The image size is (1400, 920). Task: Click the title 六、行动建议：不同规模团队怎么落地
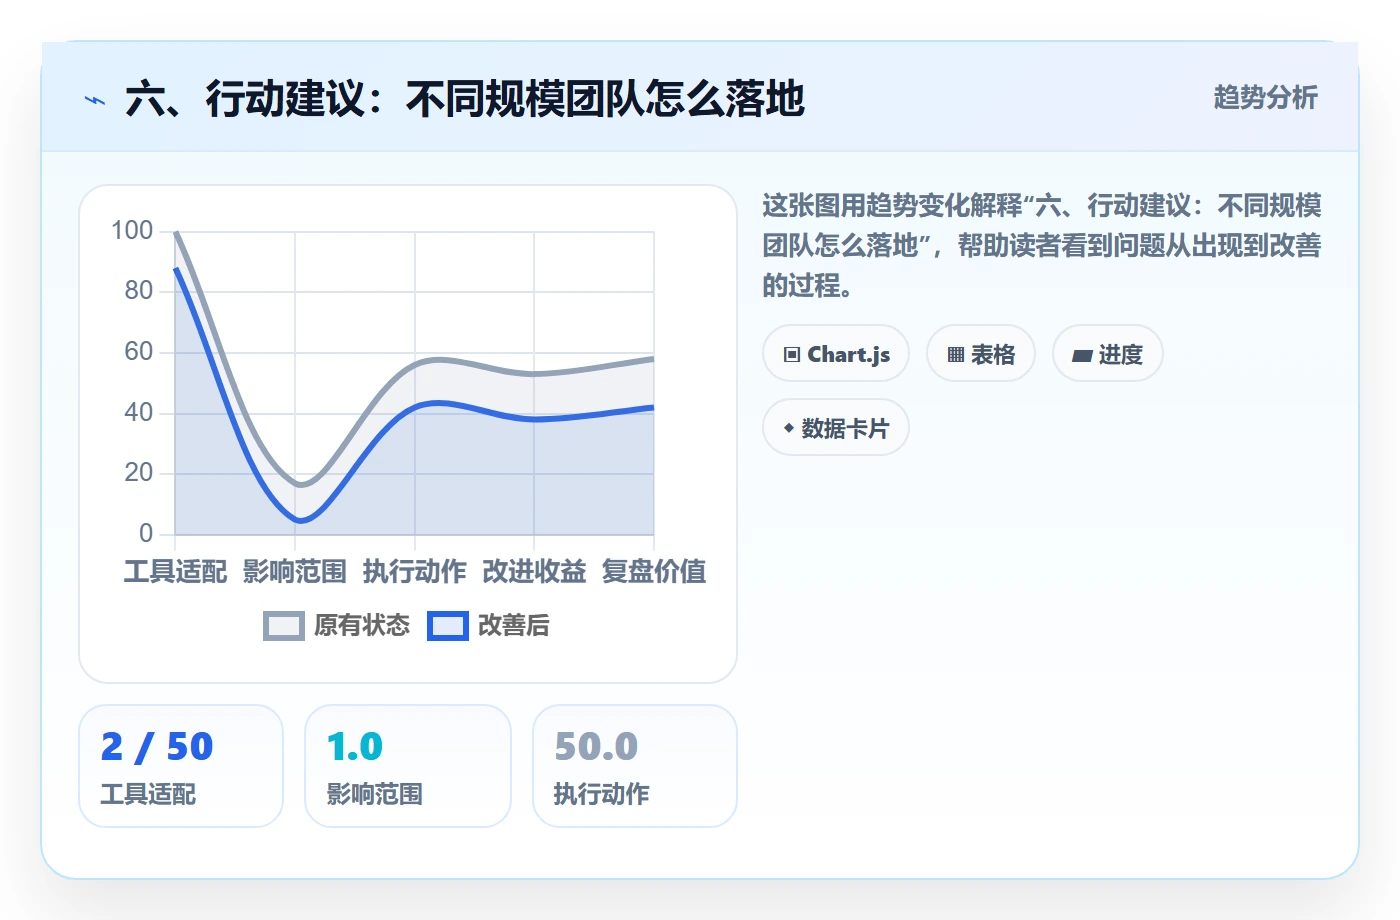(x=465, y=99)
